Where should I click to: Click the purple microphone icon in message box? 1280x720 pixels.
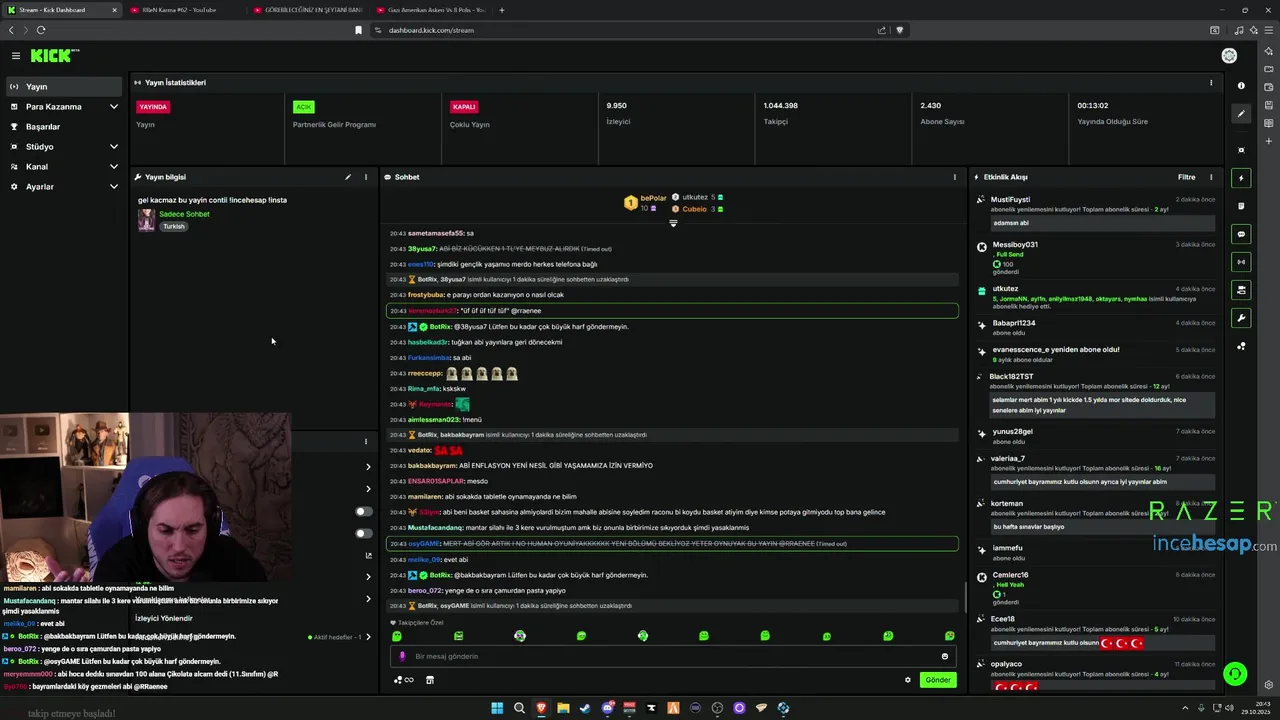pyautogui.click(x=402, y=657)
